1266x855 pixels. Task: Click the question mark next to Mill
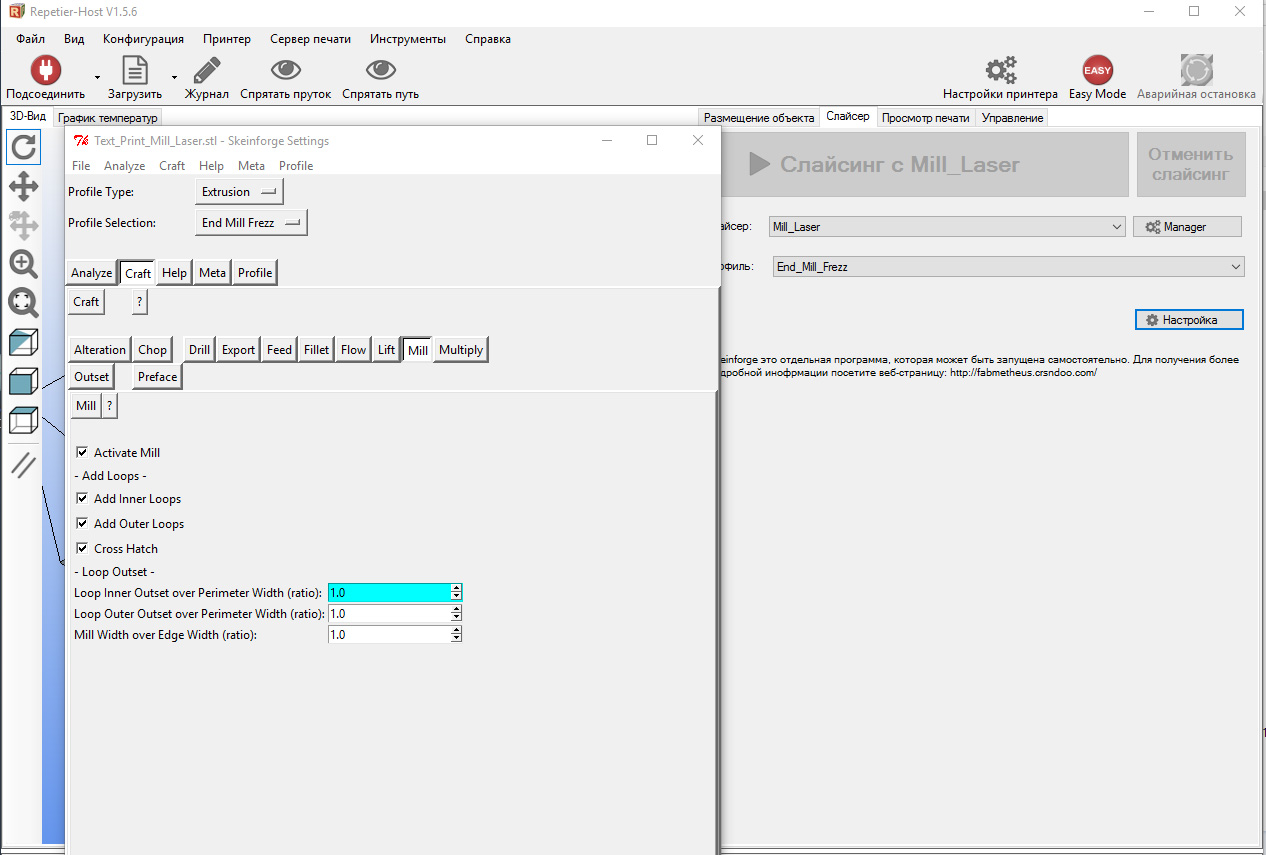(110, 406)
